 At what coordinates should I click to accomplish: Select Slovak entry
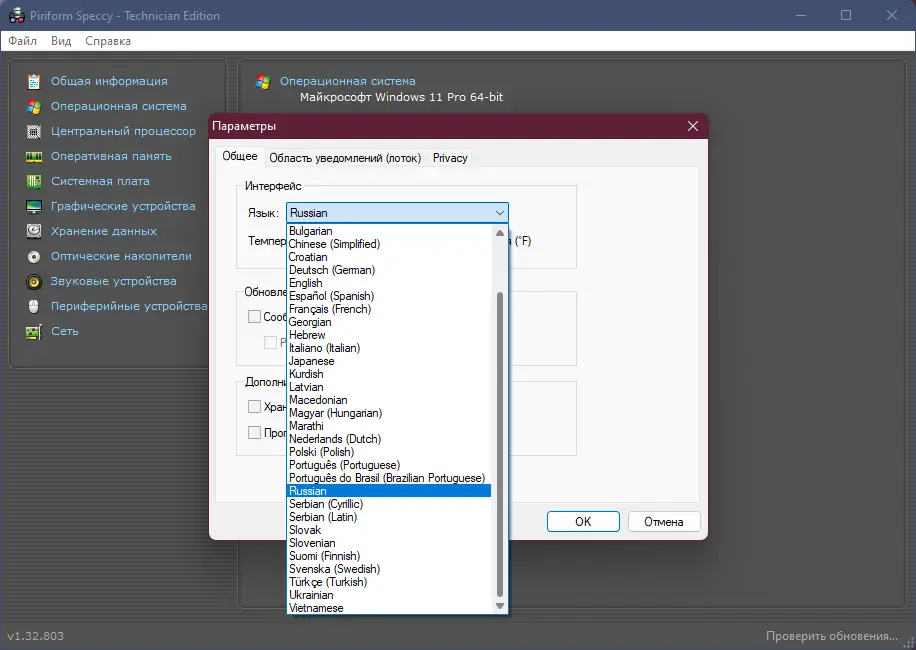[x=390, y=530]
